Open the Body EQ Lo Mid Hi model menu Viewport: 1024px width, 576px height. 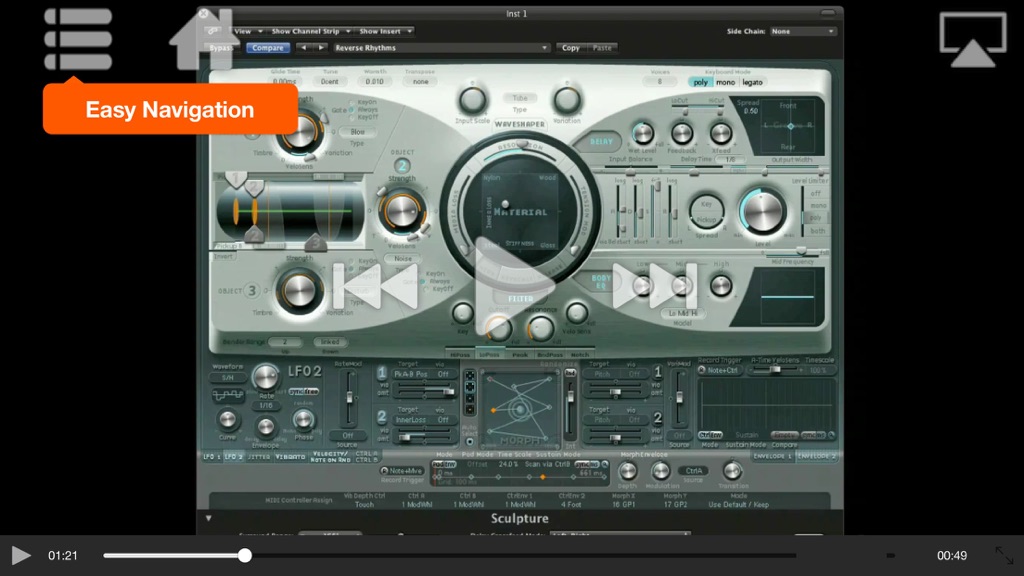click(682, 313)
